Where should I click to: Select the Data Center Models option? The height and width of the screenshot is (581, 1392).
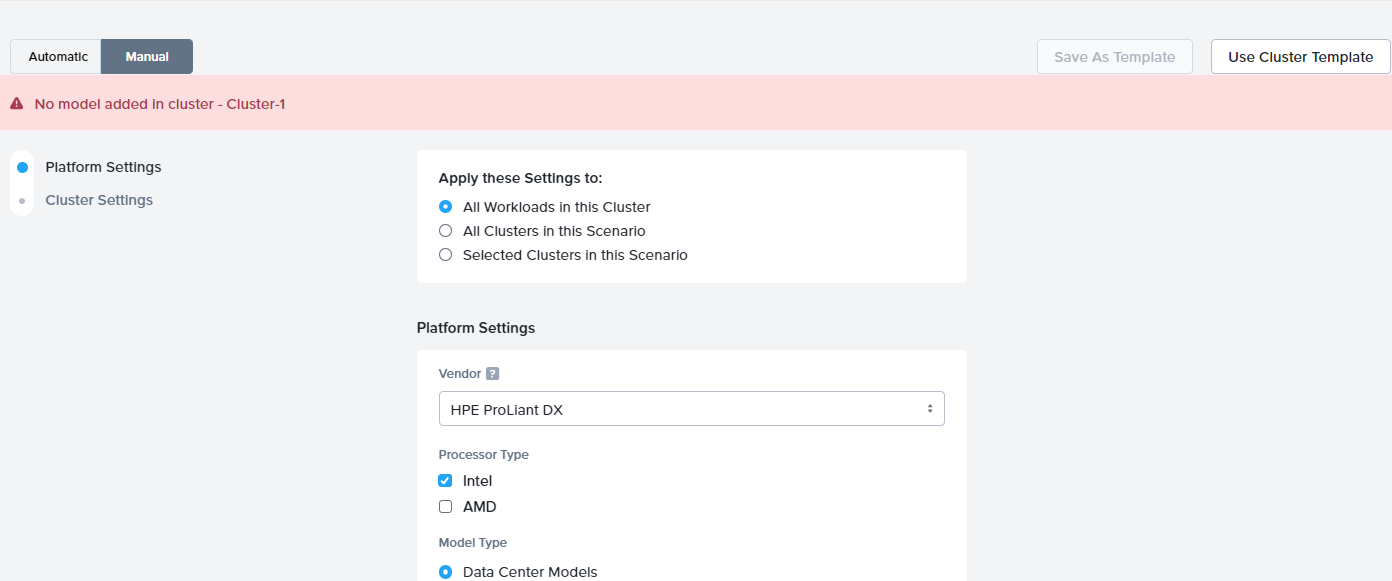click(x=445, y=571)
